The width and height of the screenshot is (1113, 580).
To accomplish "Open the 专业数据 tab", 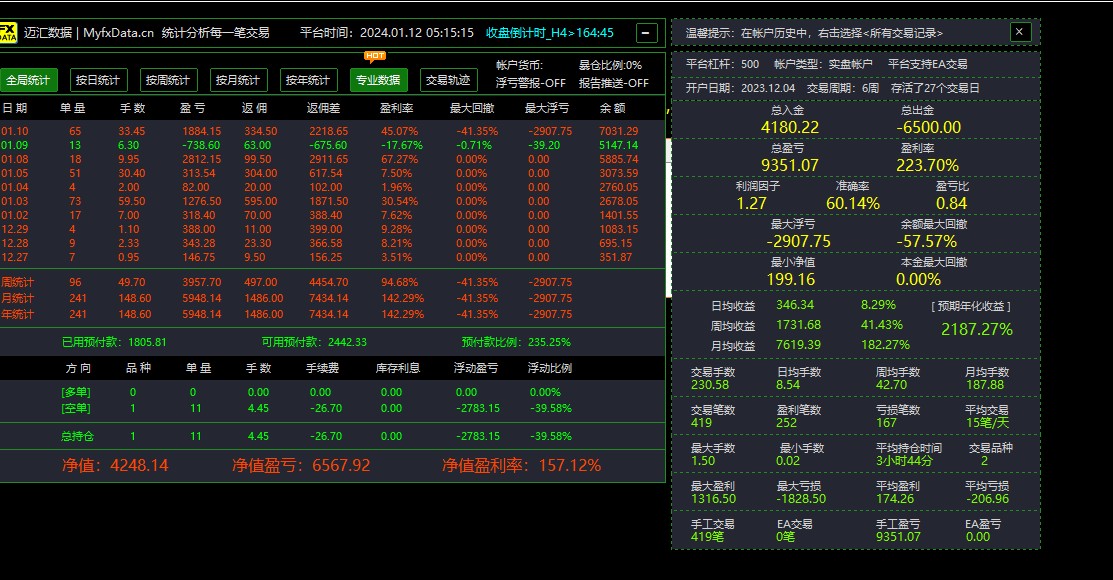I will 378,80.
